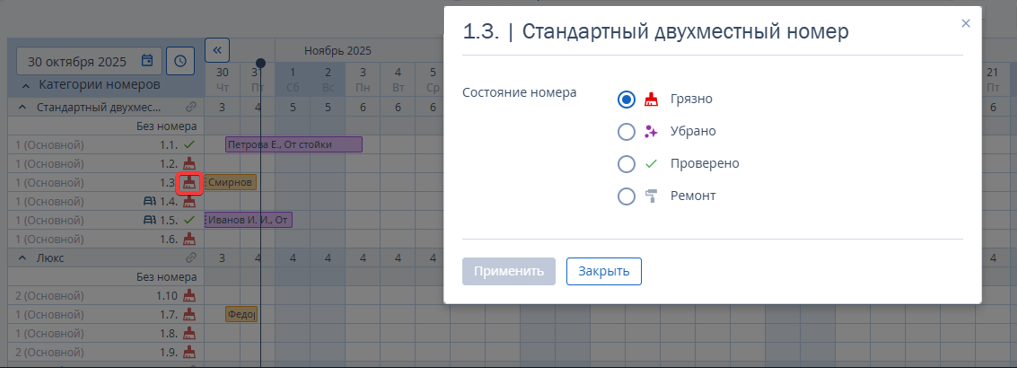Click the dirty status icon of room 1.7.

point(189,315)
